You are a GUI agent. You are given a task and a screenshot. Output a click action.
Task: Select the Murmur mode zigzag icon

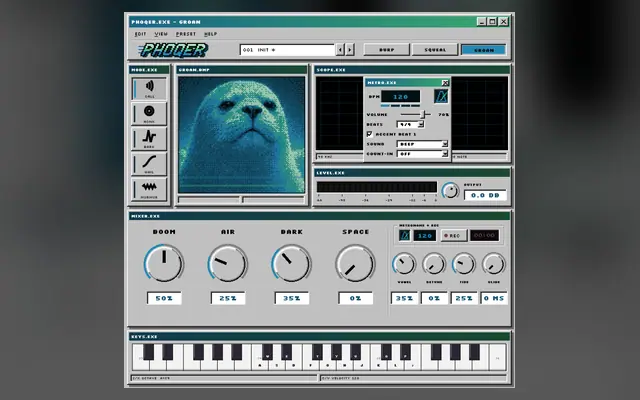149,189
